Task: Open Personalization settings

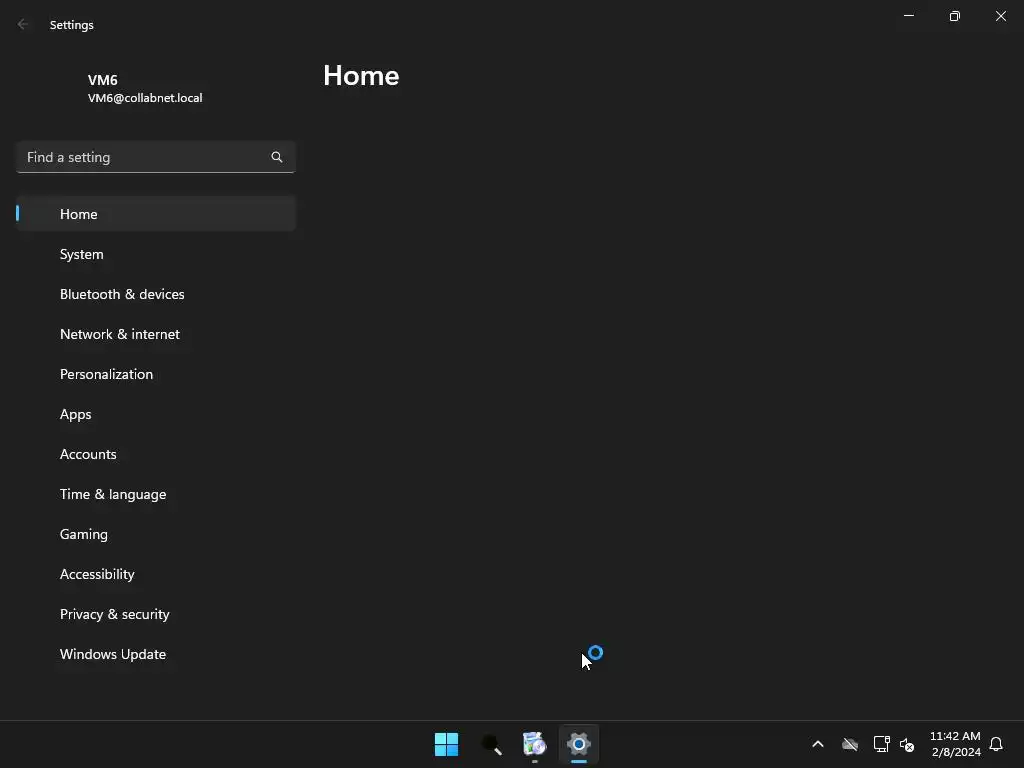Action: 155,374
